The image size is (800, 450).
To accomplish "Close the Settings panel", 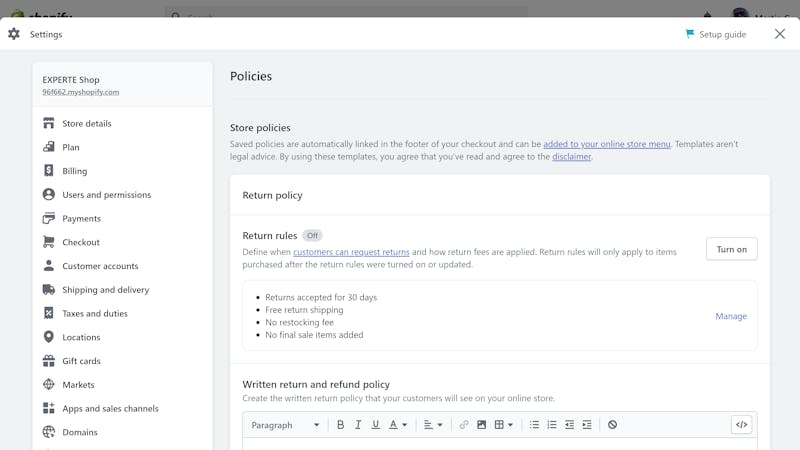I will coord(780,34).
